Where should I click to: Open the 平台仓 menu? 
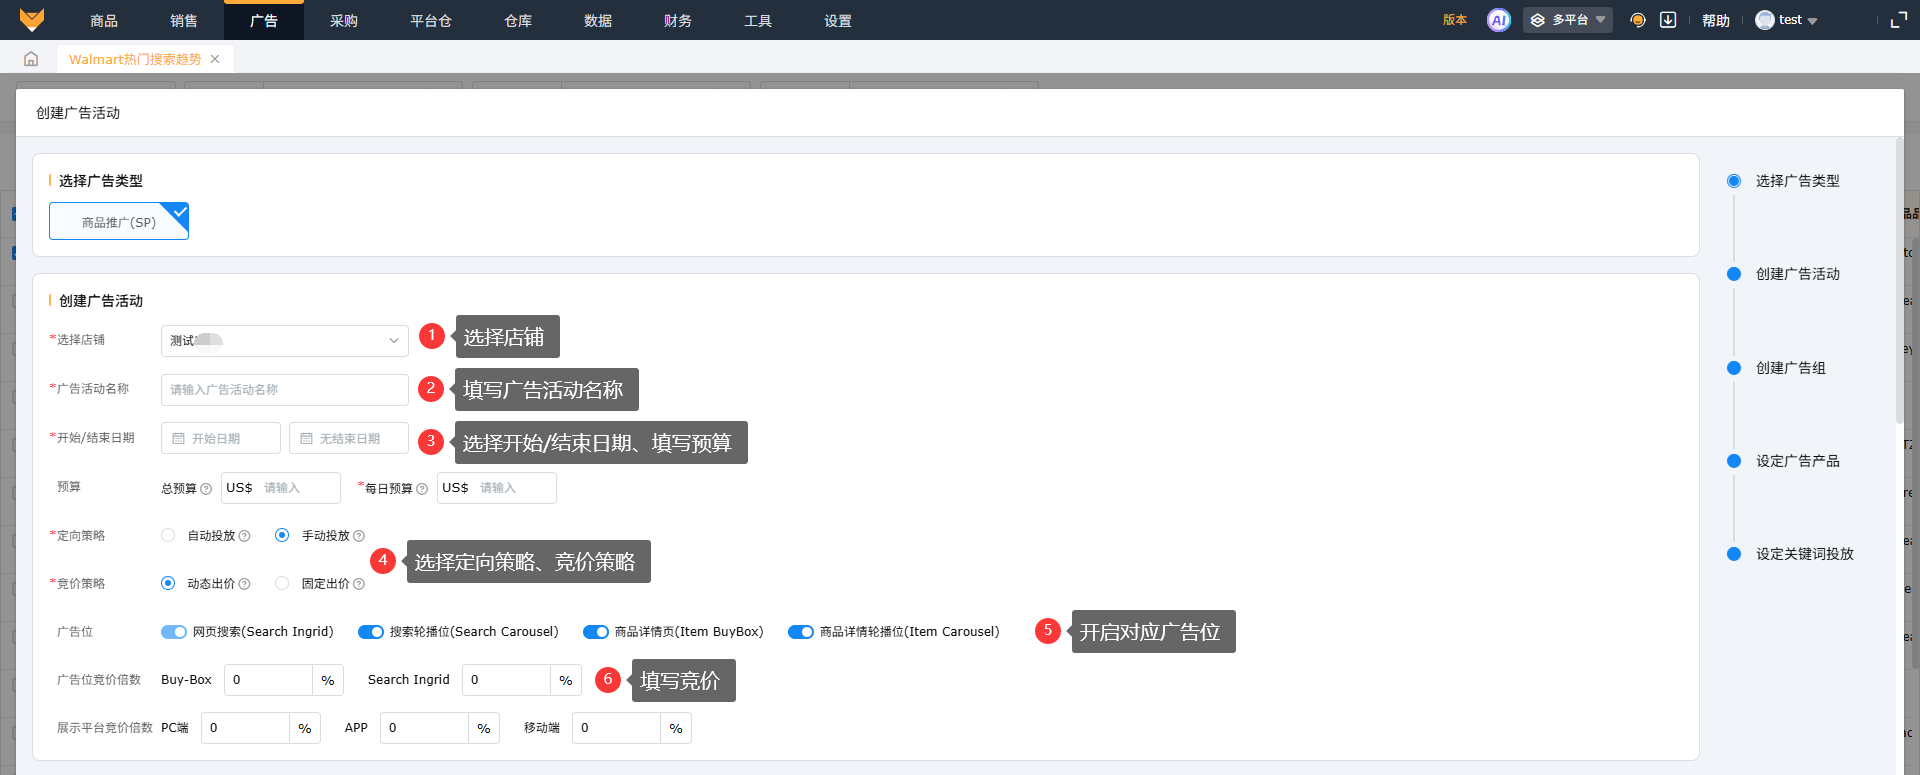click(x=431, y=20)
